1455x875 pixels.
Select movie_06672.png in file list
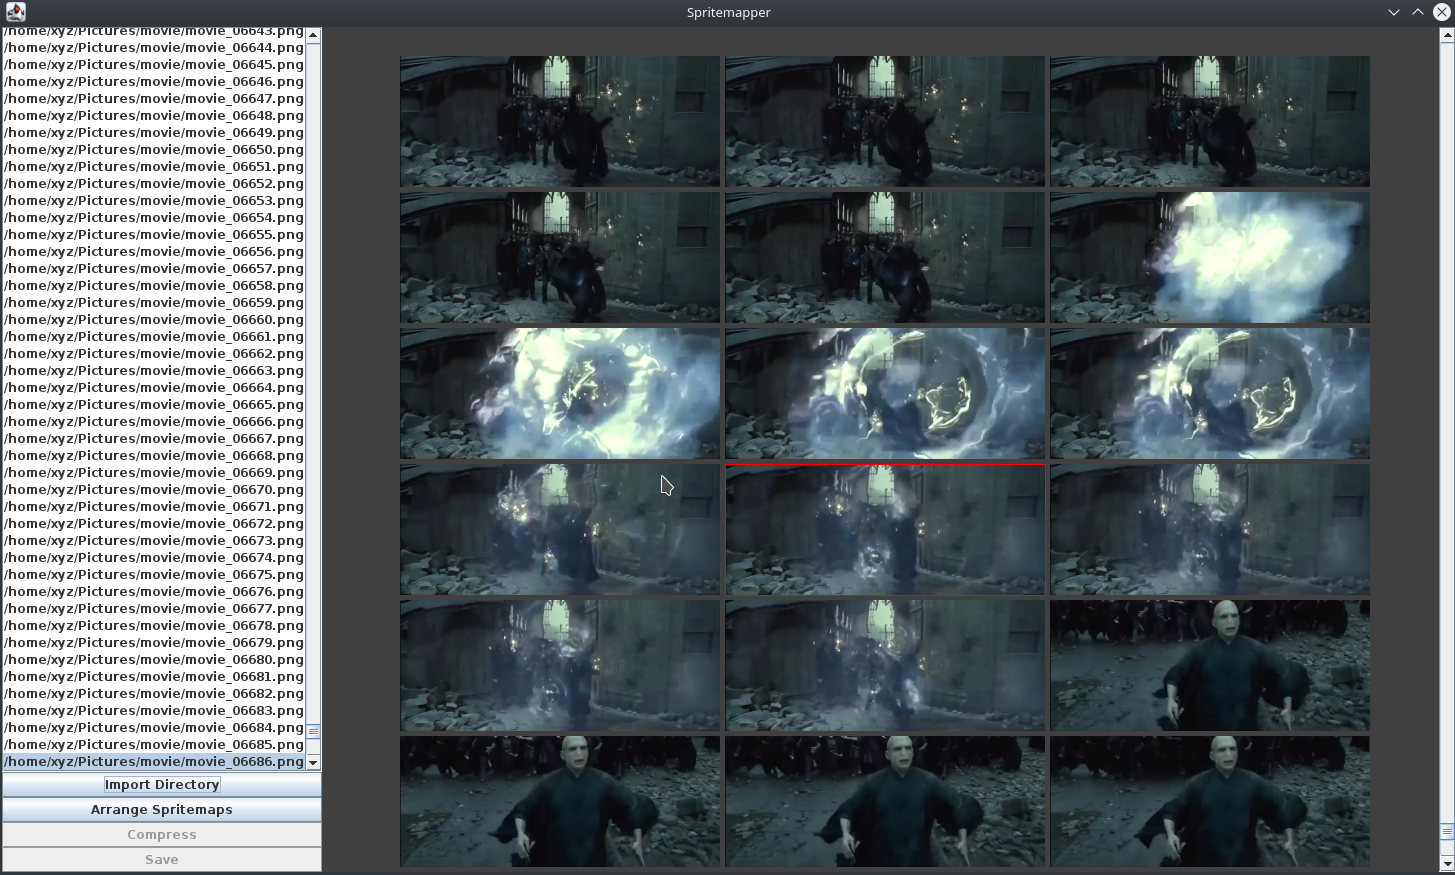[x=154, y=523]
